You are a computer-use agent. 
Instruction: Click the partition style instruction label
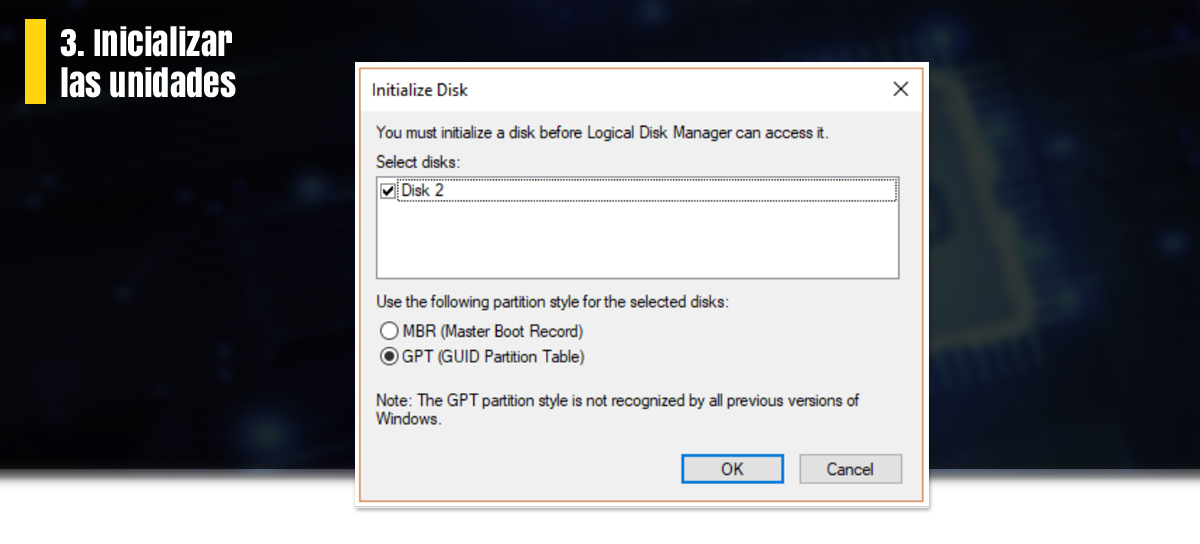pos(553,301)
